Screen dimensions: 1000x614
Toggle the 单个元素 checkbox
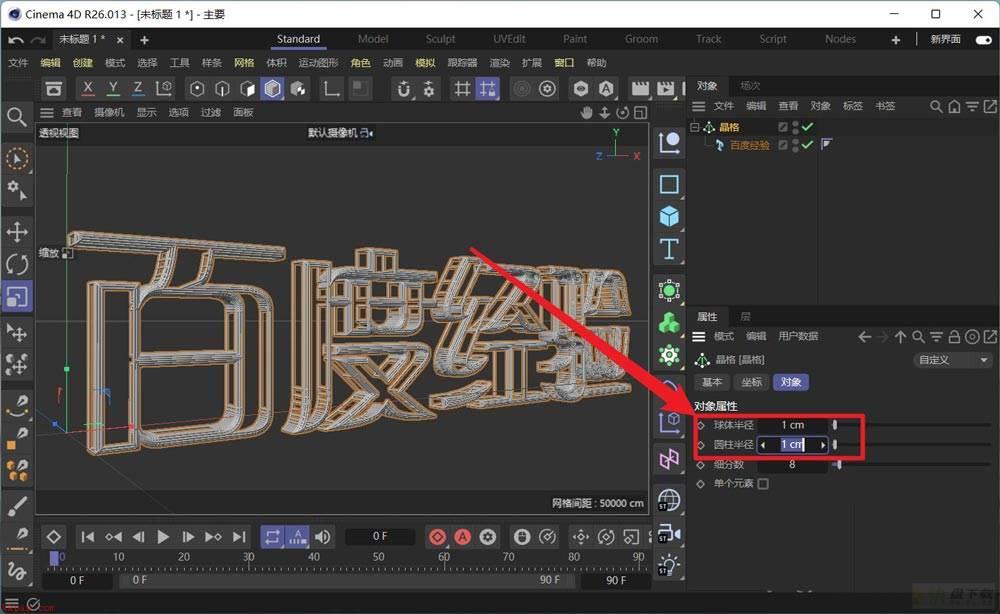(763, 484)
